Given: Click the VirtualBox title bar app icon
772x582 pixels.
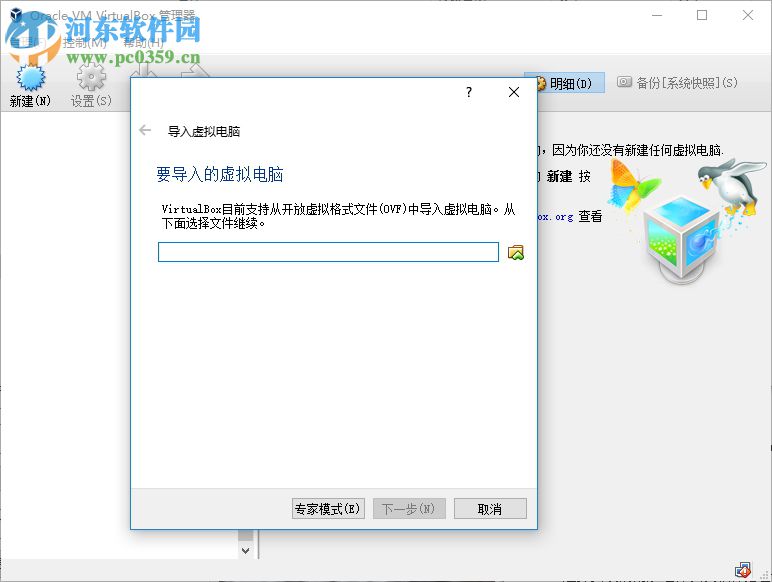Looking at the screenshot, I should (x=16, y=15).
